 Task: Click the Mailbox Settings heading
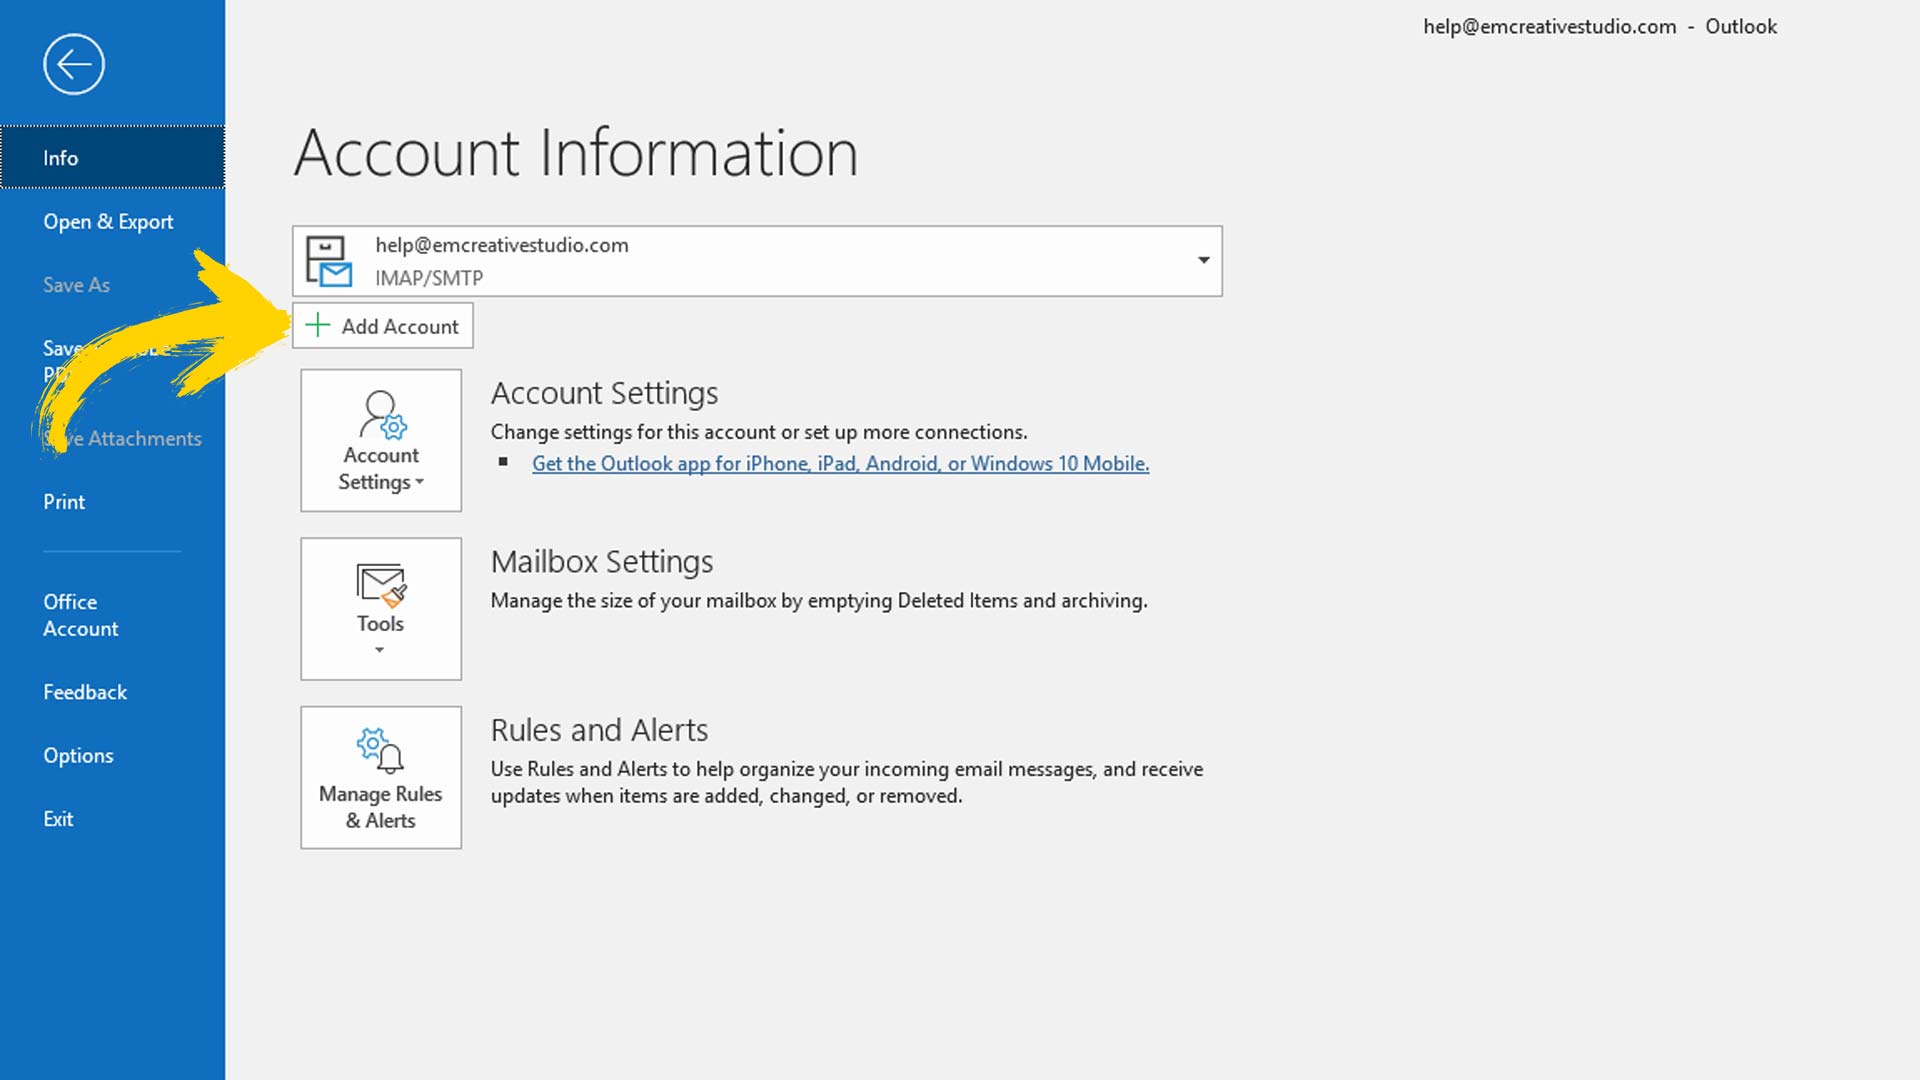[x=602, y=562]
